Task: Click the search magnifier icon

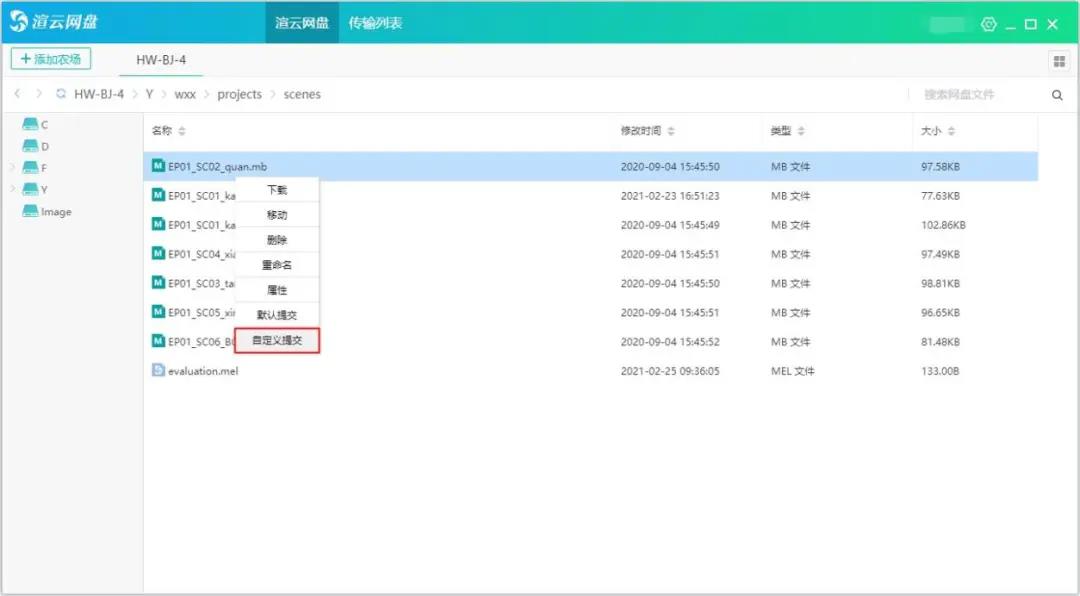Action: (1057, 95)
